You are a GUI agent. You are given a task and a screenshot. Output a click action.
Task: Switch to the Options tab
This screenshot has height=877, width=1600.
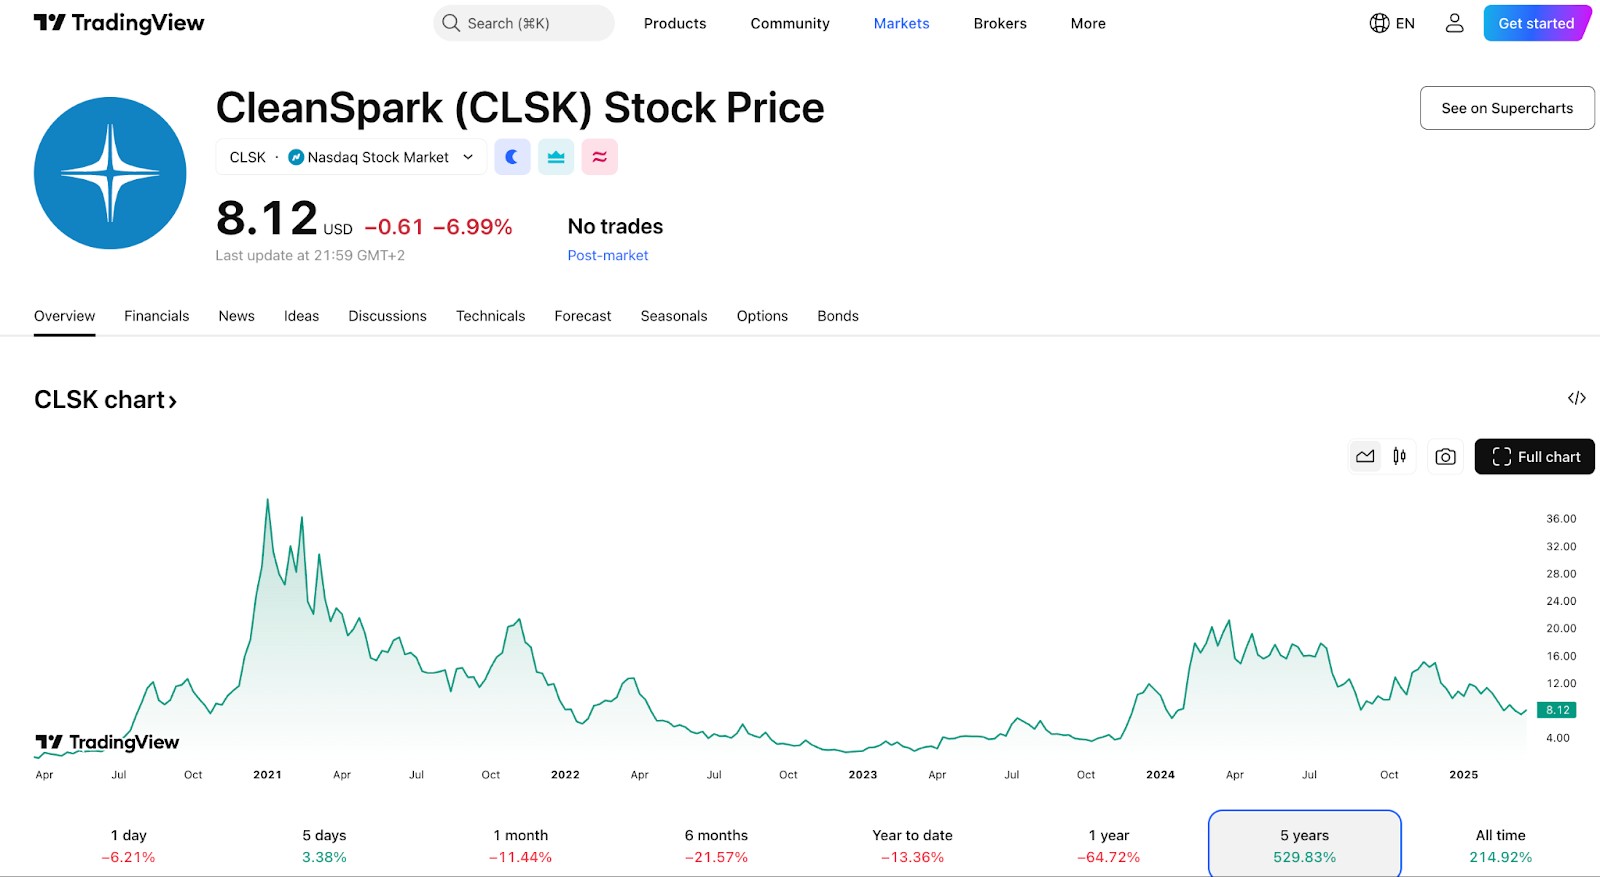point(762,316)
